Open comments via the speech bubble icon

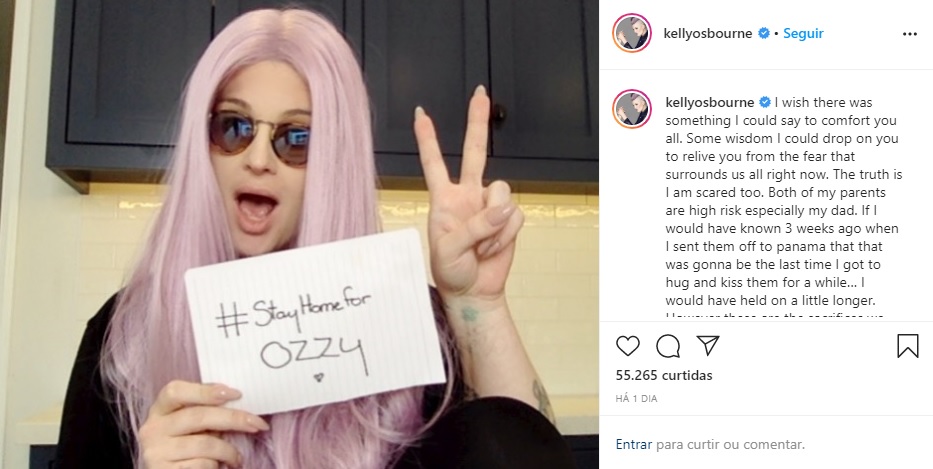coord(668,346)
